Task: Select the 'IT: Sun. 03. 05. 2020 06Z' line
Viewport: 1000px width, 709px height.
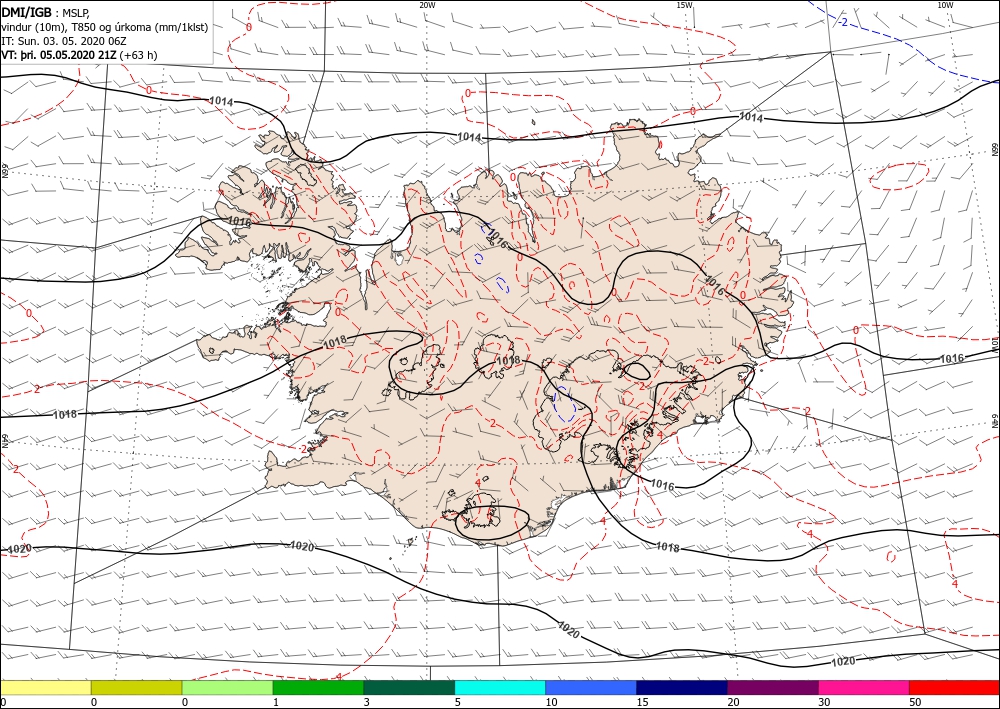Action: point(64,41)
